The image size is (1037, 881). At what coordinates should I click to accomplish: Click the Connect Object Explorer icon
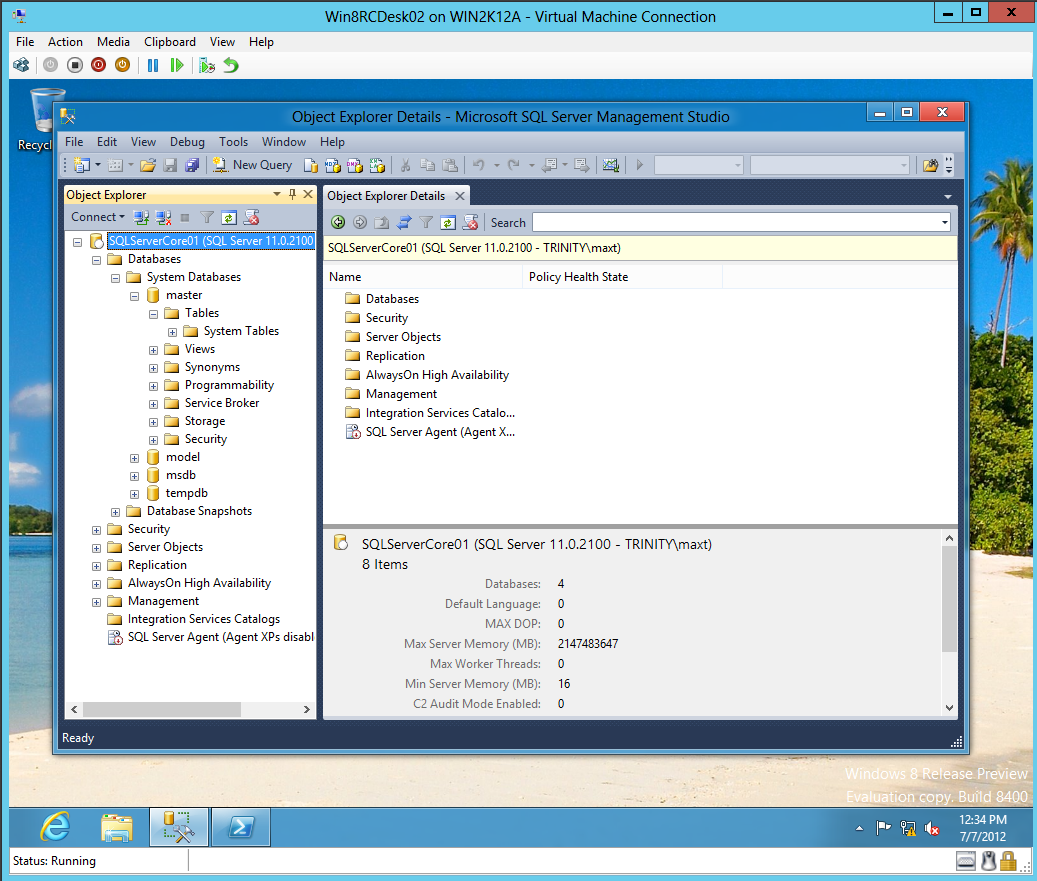pos(141,217)
